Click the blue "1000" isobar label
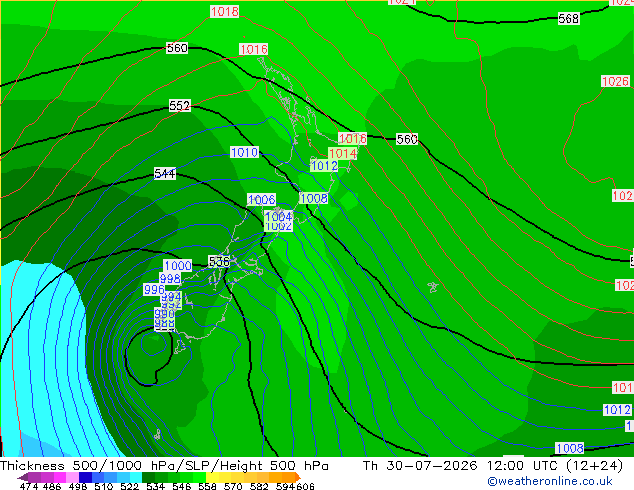Screen dimensions: 634x490 coord(178,265)
